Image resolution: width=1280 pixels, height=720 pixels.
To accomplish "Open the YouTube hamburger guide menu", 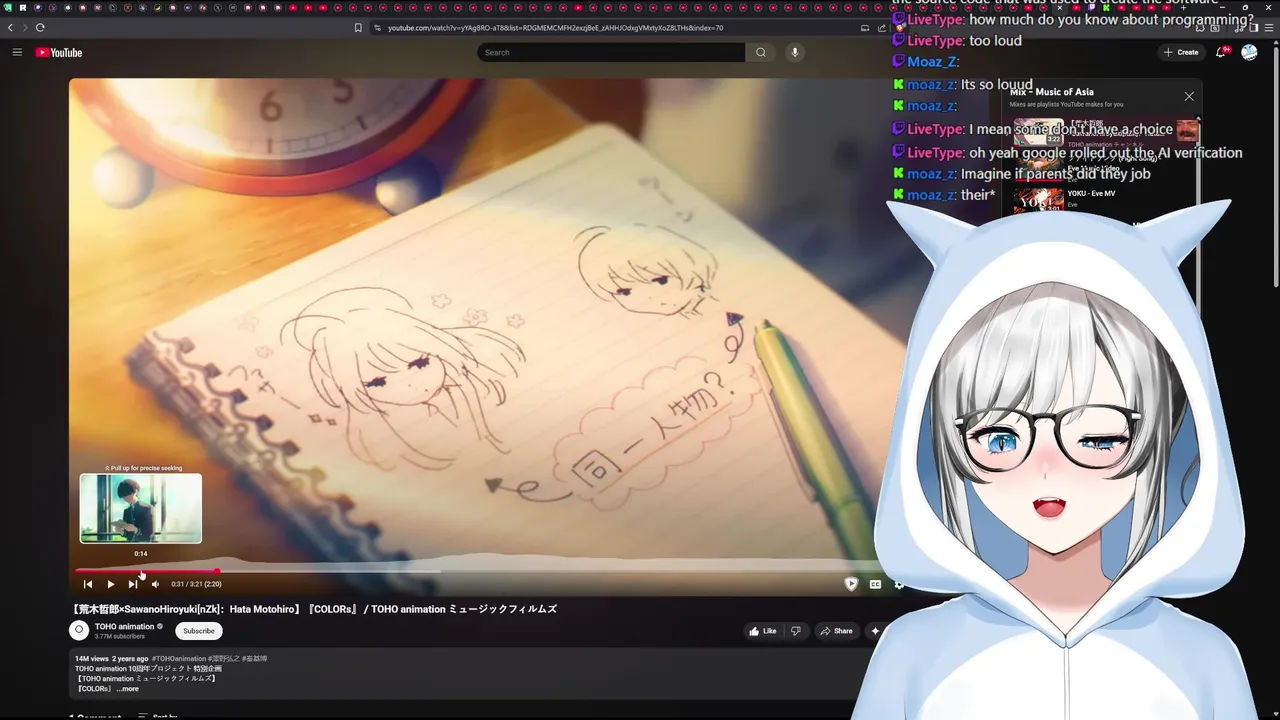I will (17, 52).
